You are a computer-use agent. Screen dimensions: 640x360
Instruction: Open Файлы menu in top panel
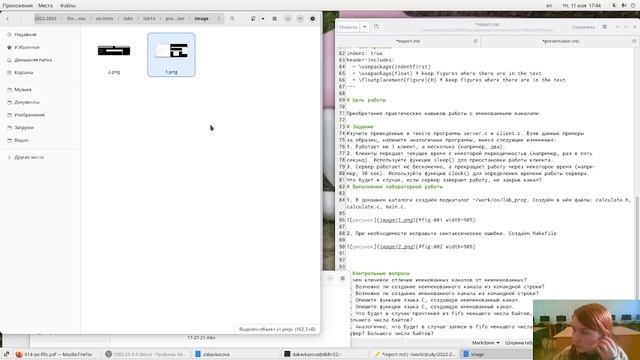(x=68, y=6)
